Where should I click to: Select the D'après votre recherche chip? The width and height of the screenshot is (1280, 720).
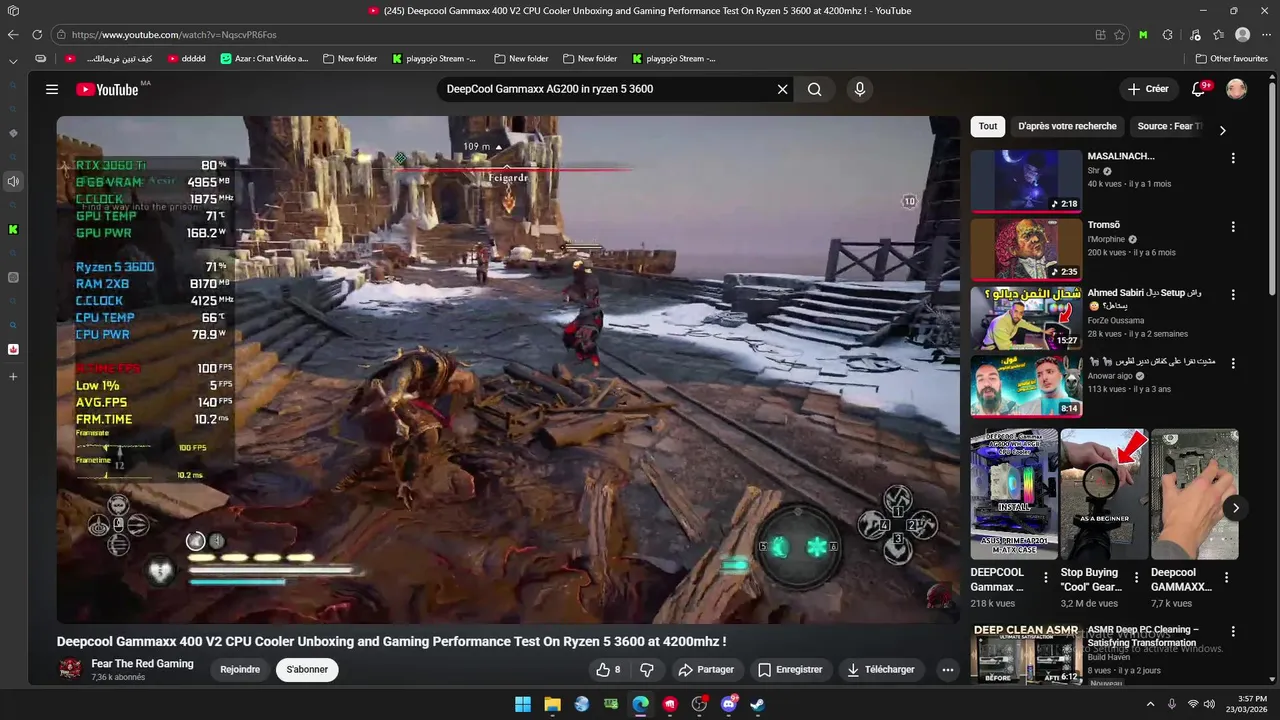point(1067,126)
